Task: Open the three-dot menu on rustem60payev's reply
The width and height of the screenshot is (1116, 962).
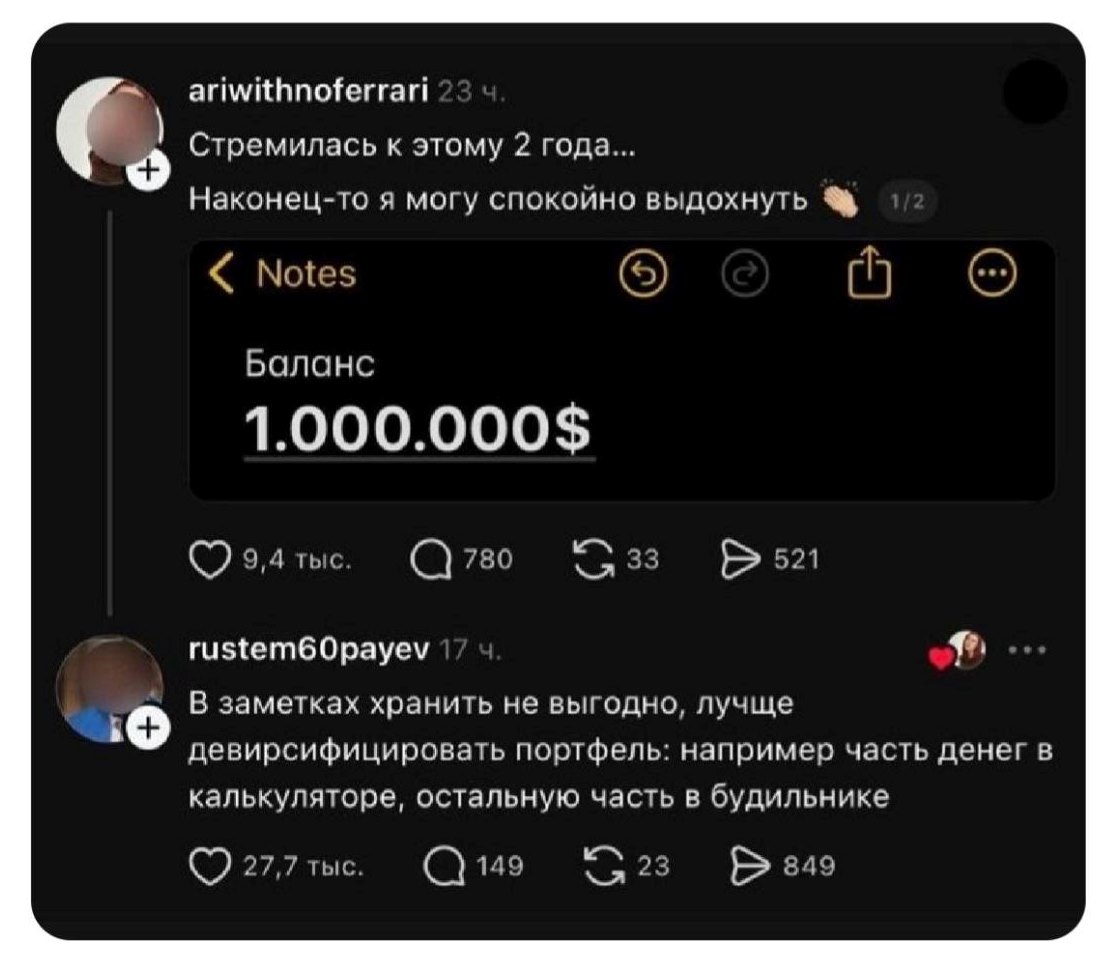Action: tap(1028, 650)
